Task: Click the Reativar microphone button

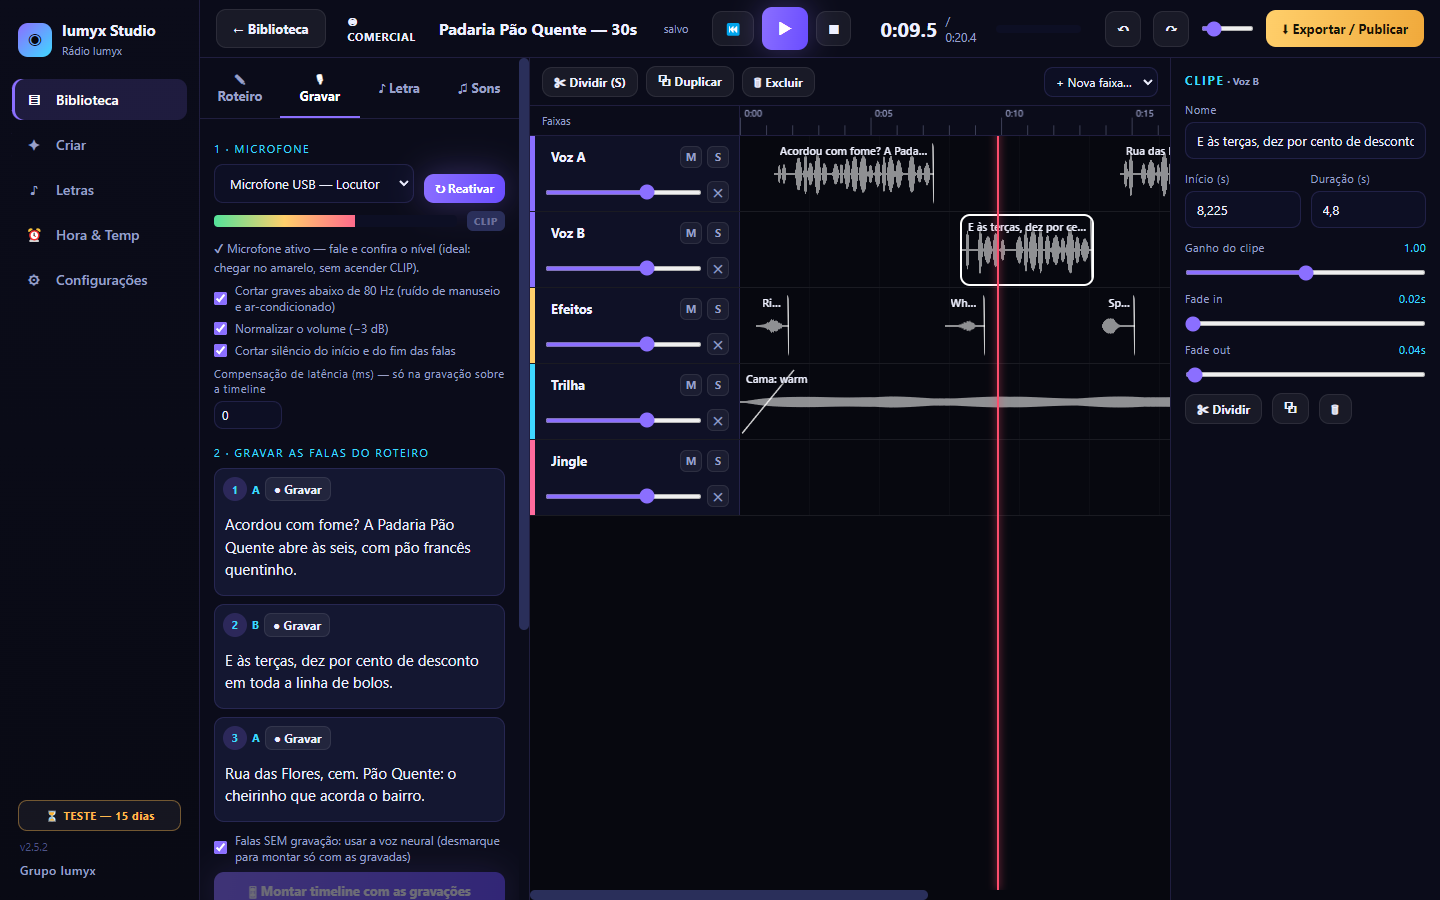Action: (464, 188)
